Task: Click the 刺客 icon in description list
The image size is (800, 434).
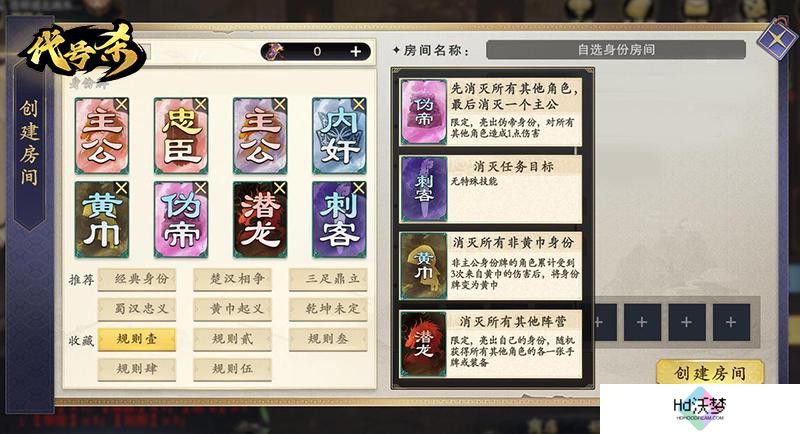Action: [x=424, y=189]
